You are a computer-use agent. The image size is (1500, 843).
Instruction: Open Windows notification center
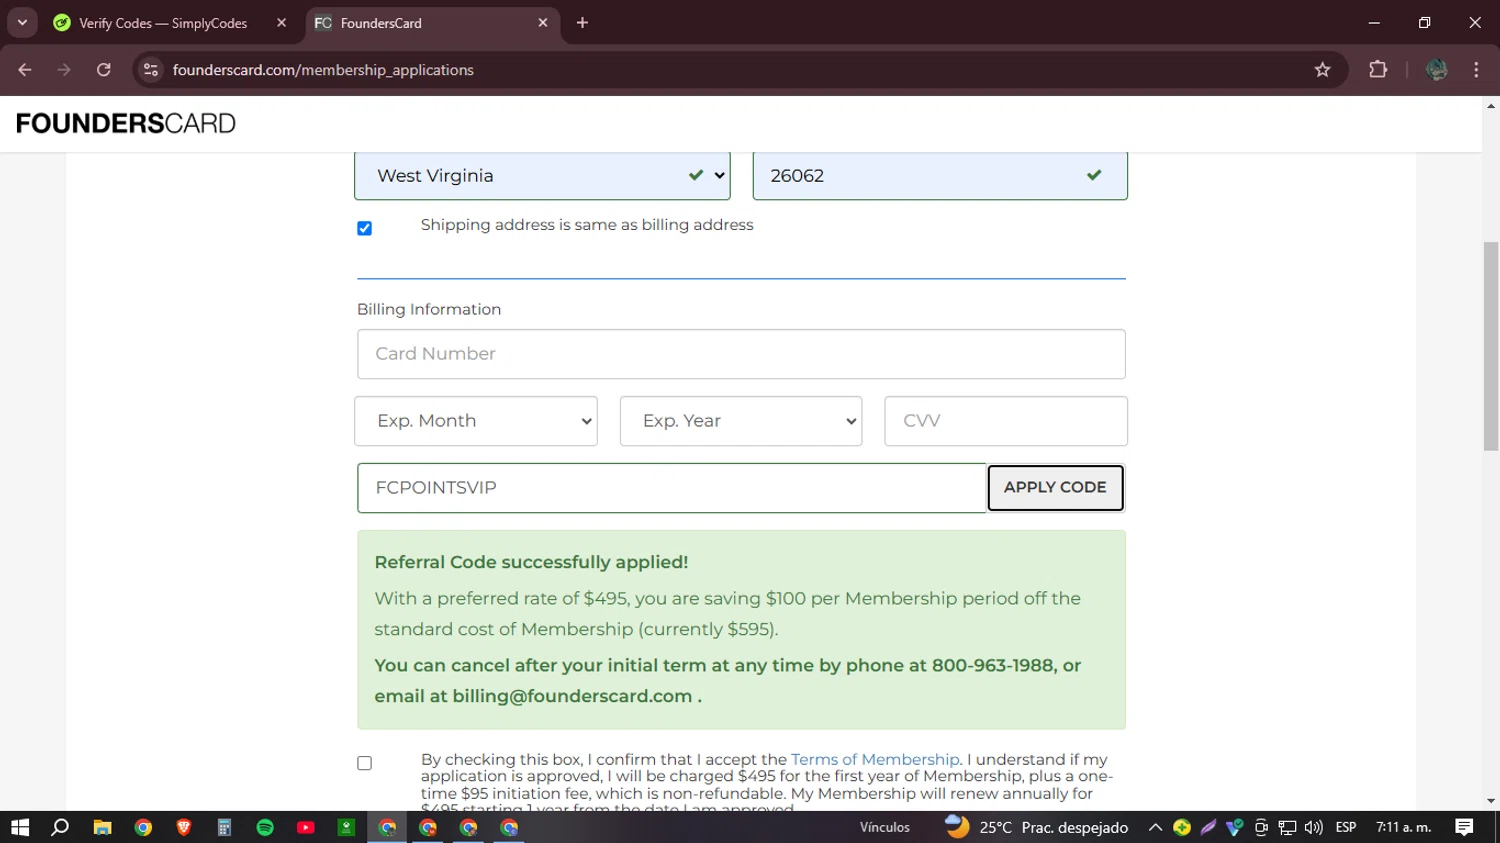click(1464, 827)
